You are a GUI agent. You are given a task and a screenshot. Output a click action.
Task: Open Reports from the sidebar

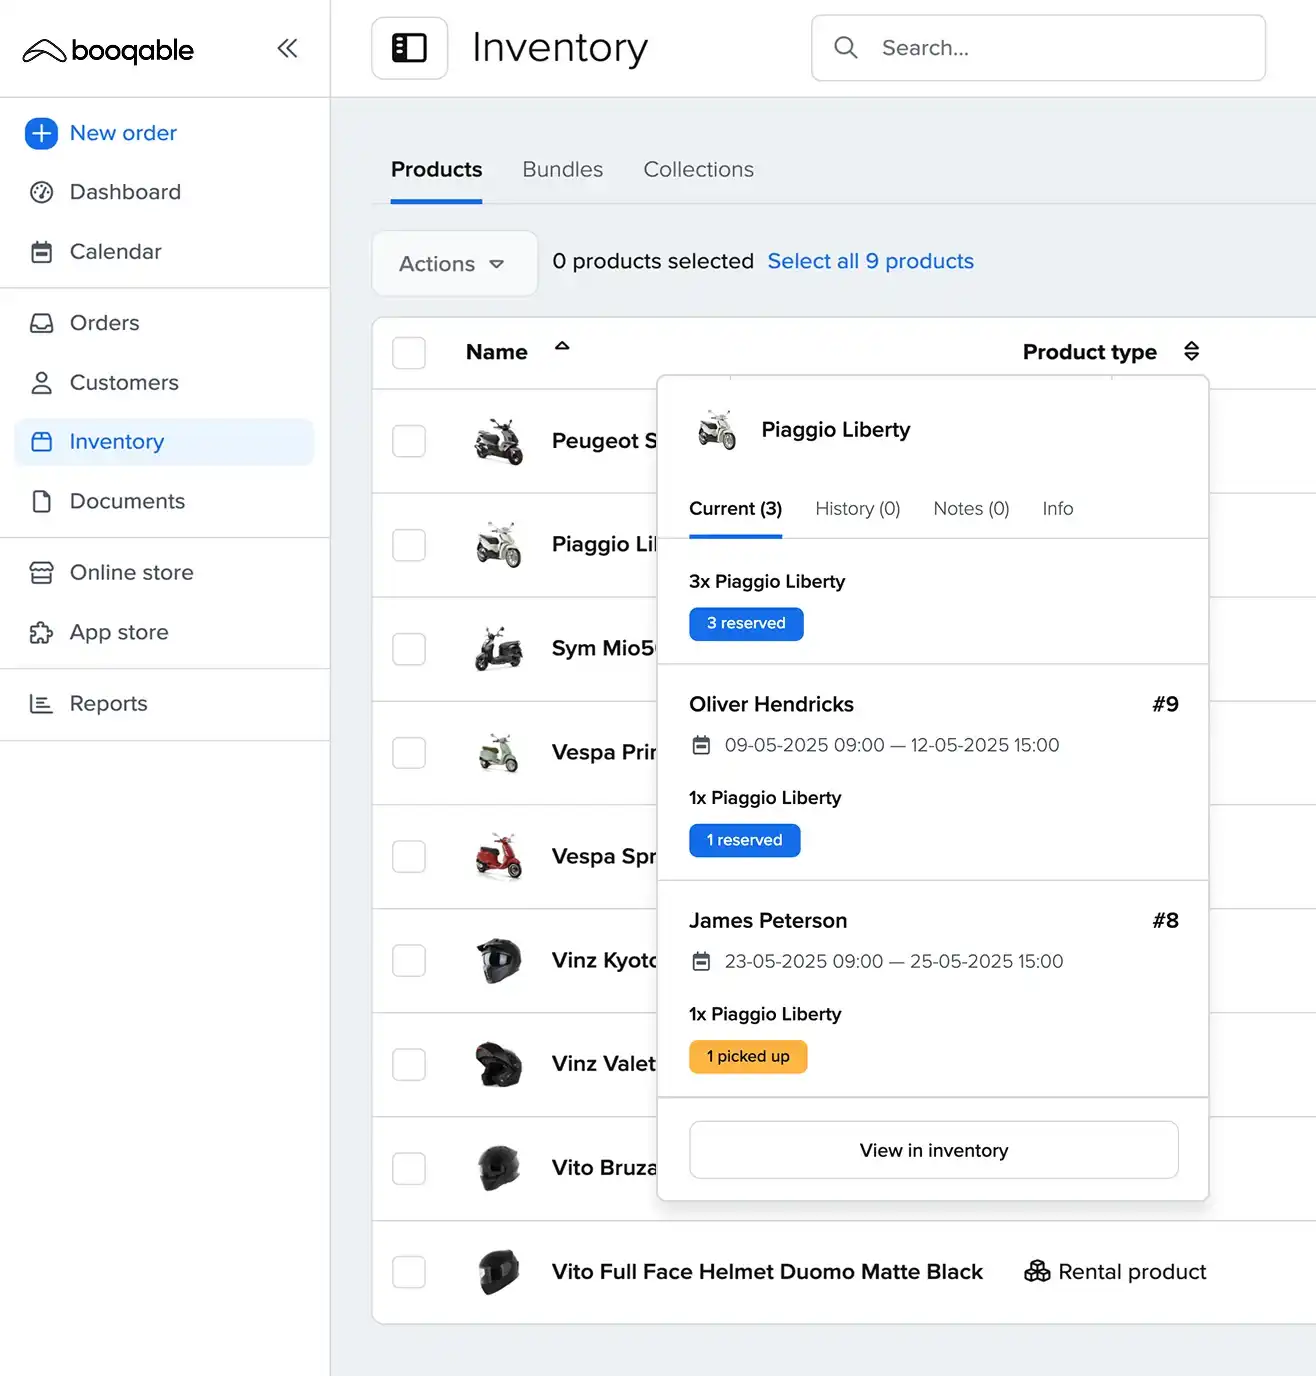[108, 704]
